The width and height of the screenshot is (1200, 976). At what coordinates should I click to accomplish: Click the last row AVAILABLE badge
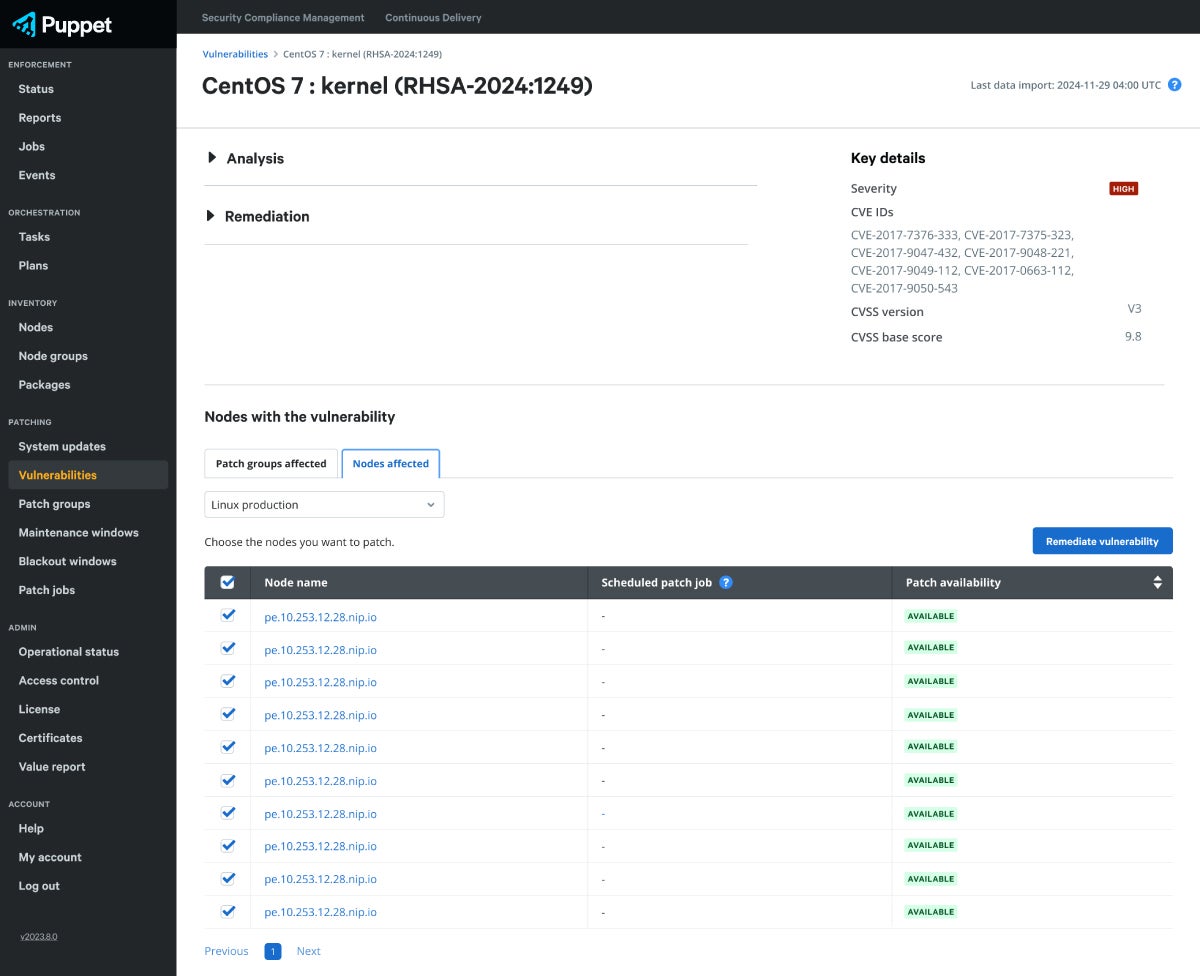tap(930, 912)
